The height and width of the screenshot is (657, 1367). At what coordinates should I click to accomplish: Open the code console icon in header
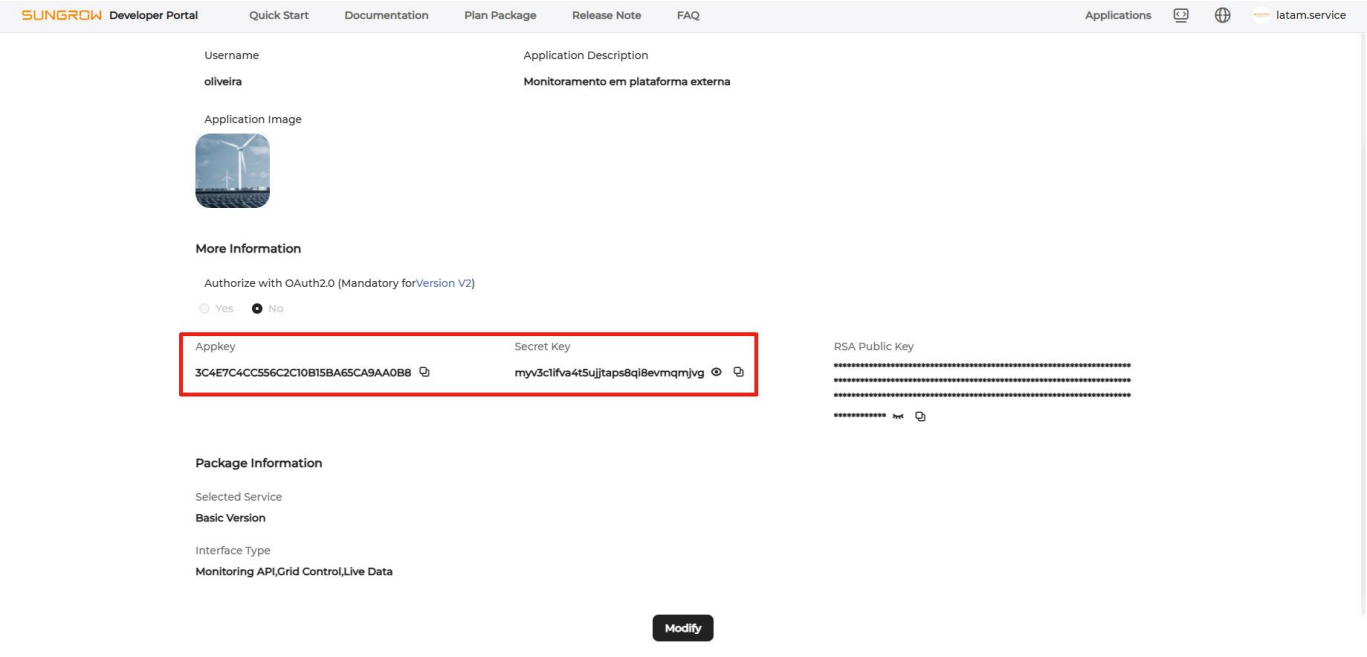[1181, 15]
